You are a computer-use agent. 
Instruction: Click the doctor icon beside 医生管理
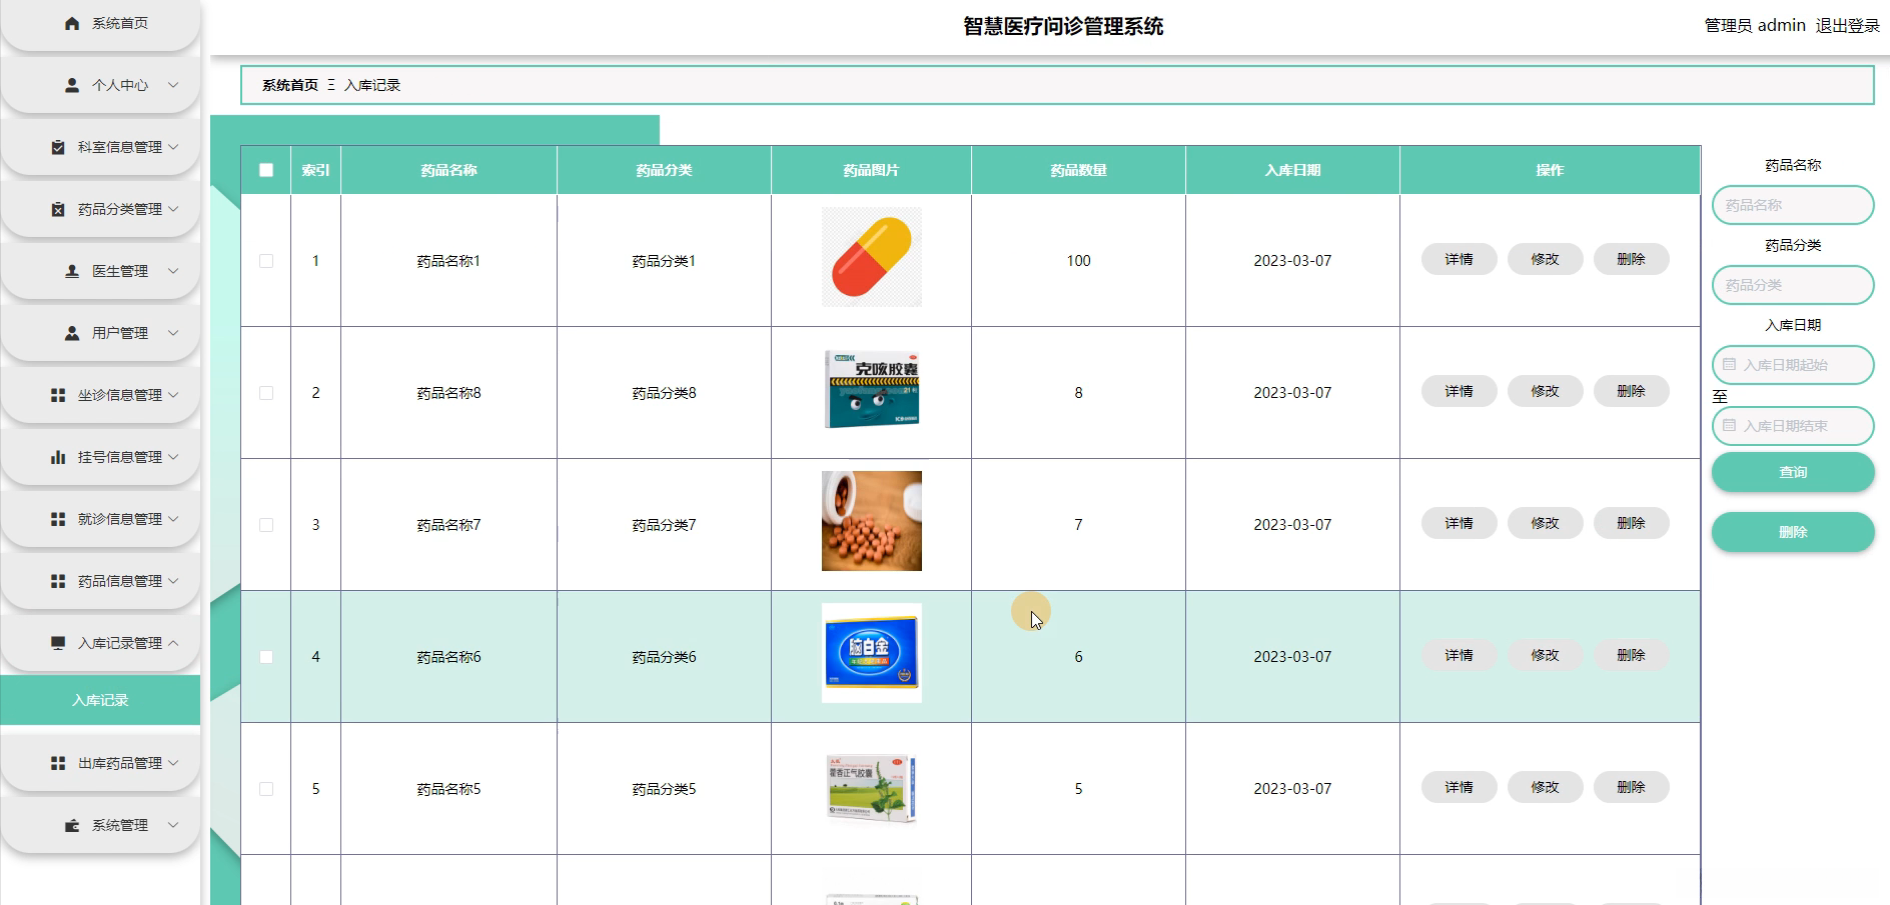point(72,271)
